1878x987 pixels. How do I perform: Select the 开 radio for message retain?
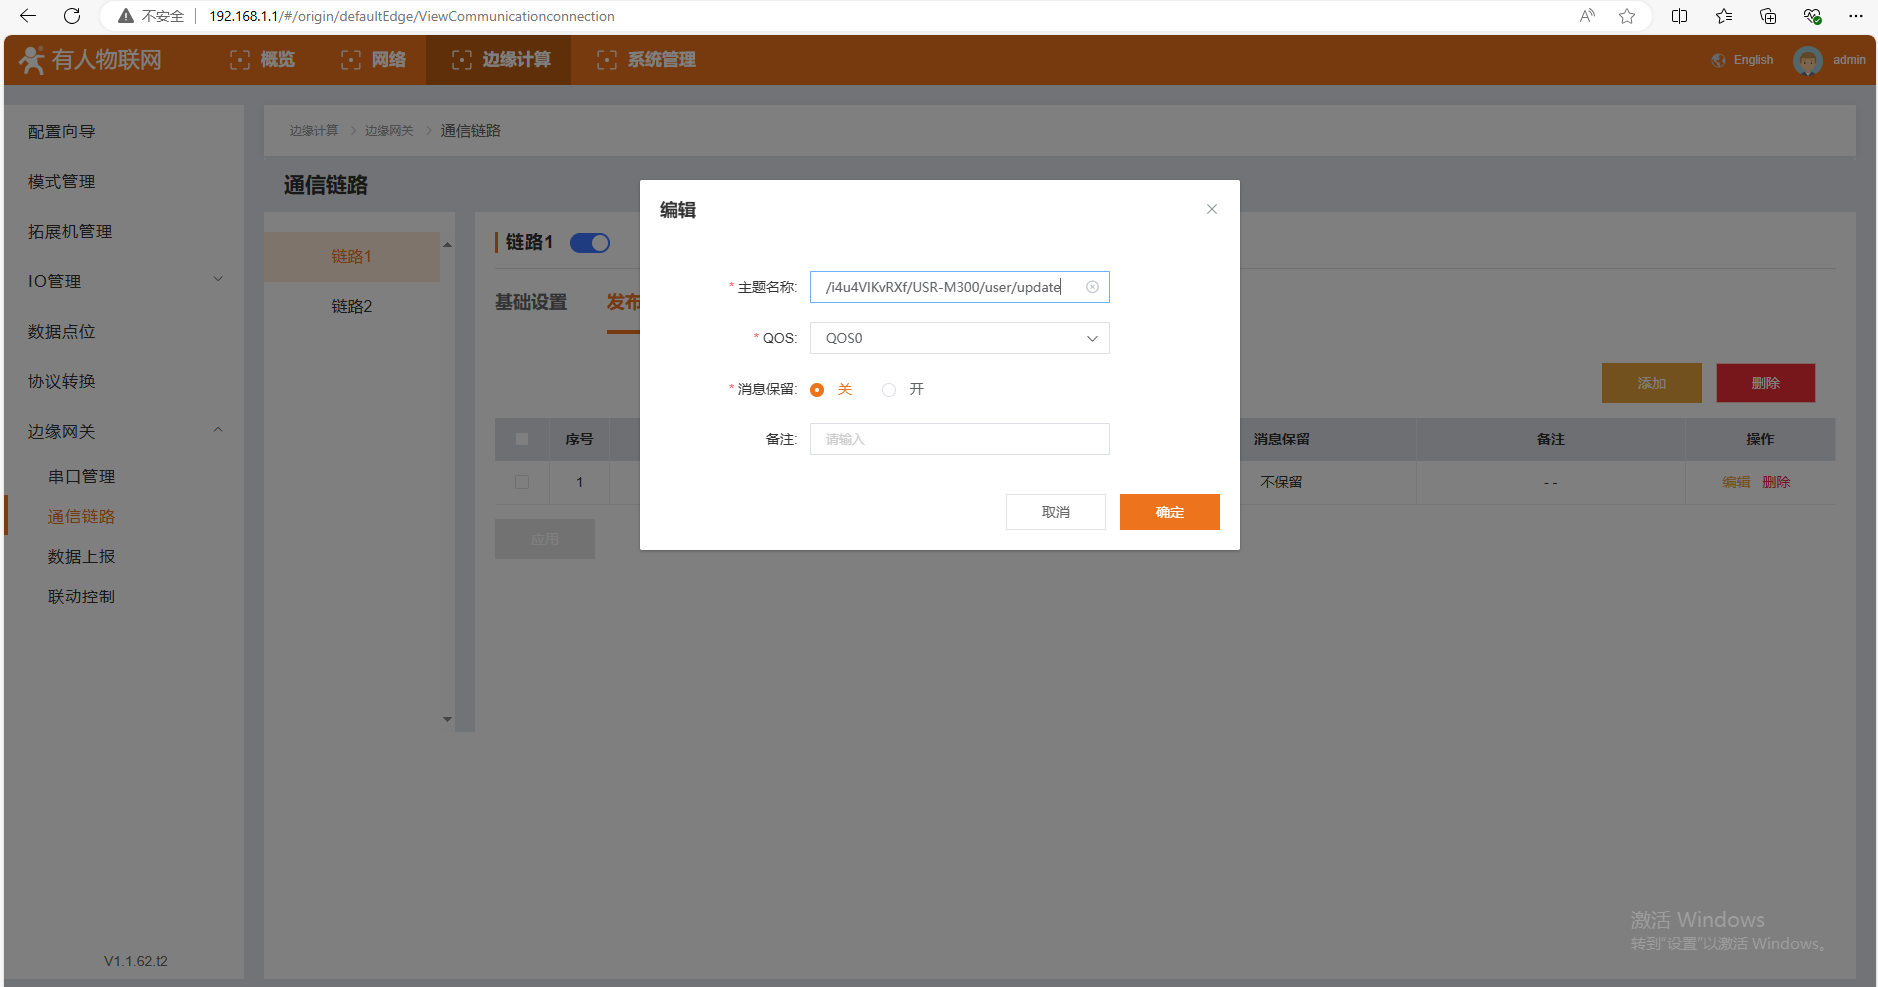click(889, 390)
